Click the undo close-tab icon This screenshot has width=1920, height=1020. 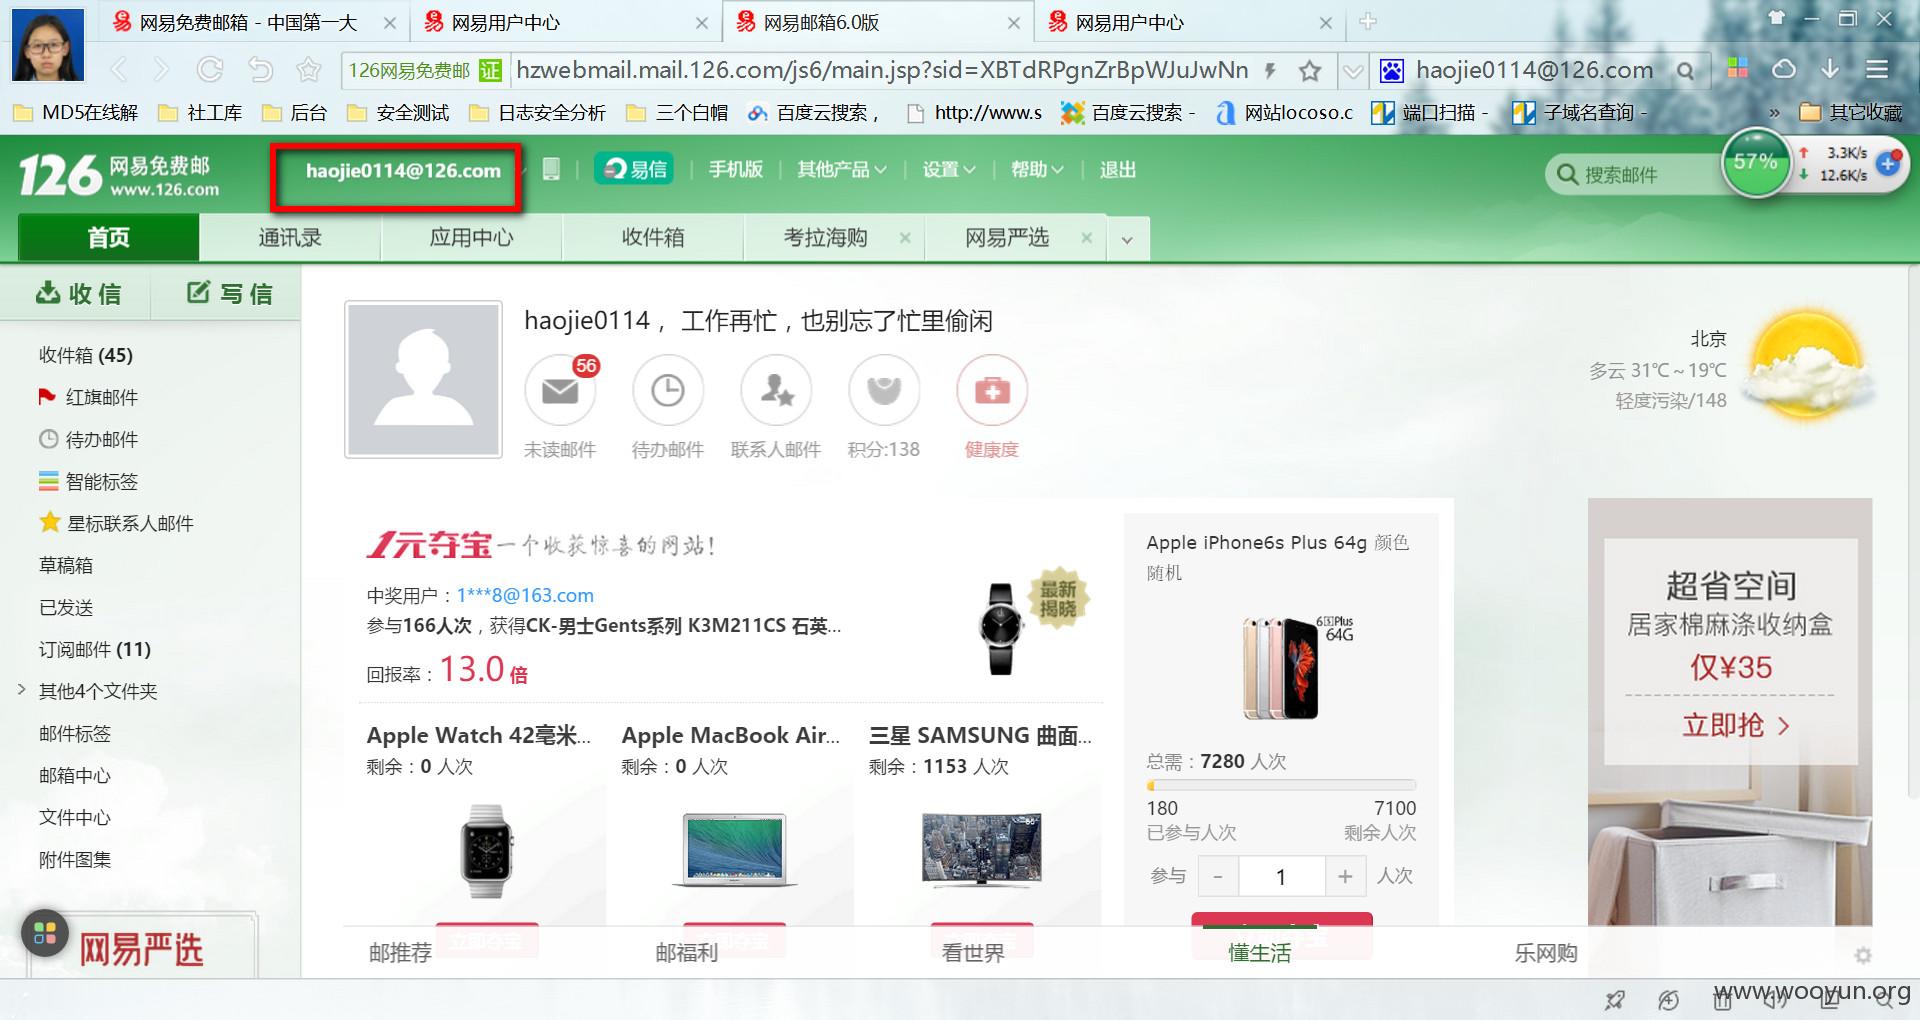[260, 69]
